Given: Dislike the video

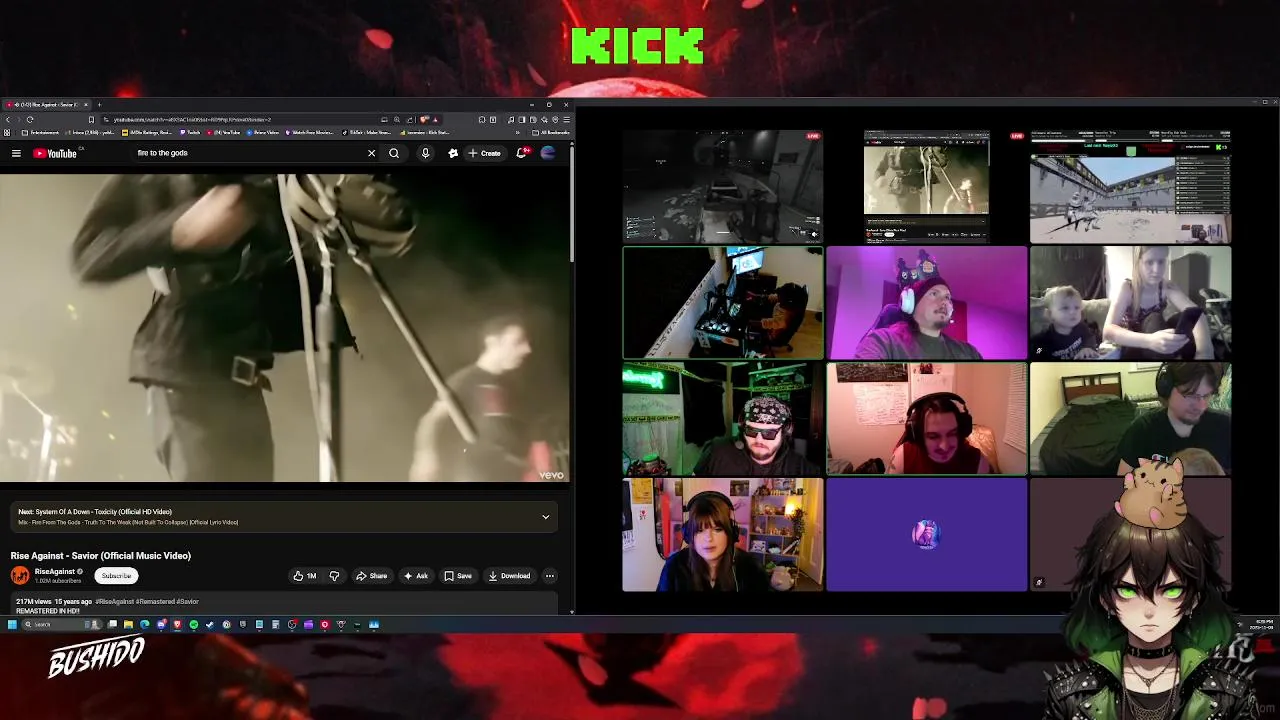Looking at the screenshot, I should click(x=334, y=576).
